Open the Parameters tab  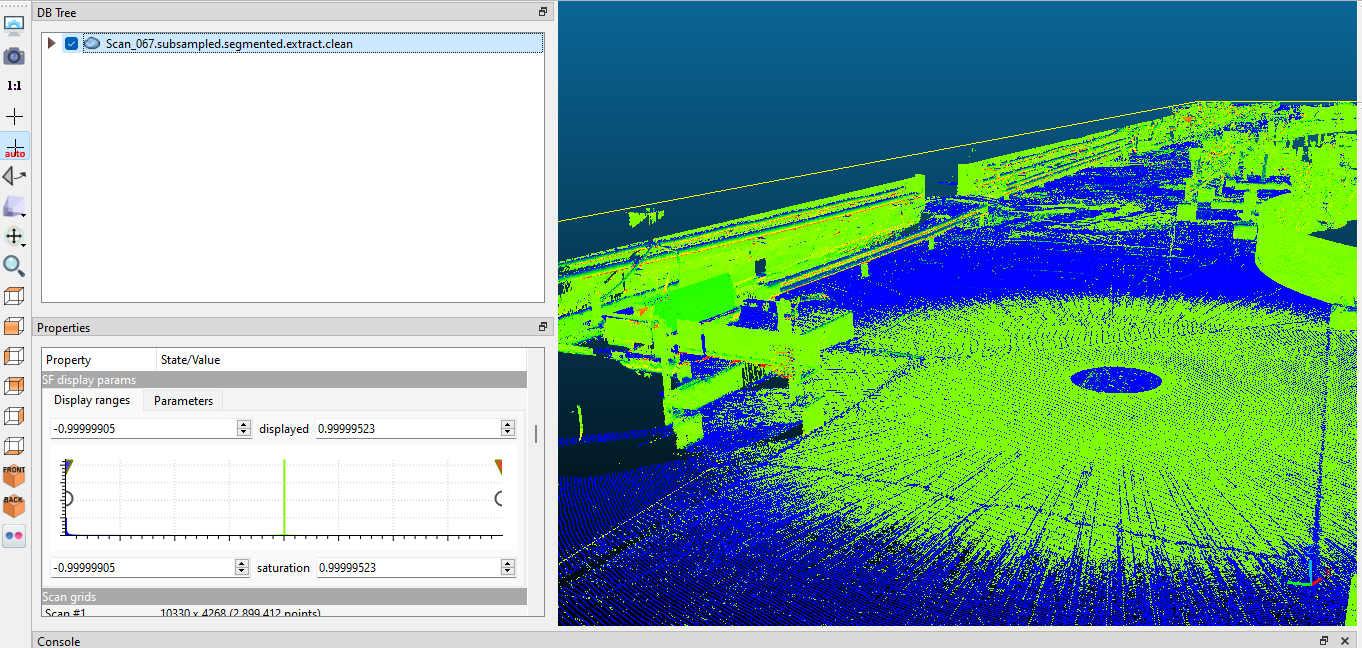tap(183, 401)
